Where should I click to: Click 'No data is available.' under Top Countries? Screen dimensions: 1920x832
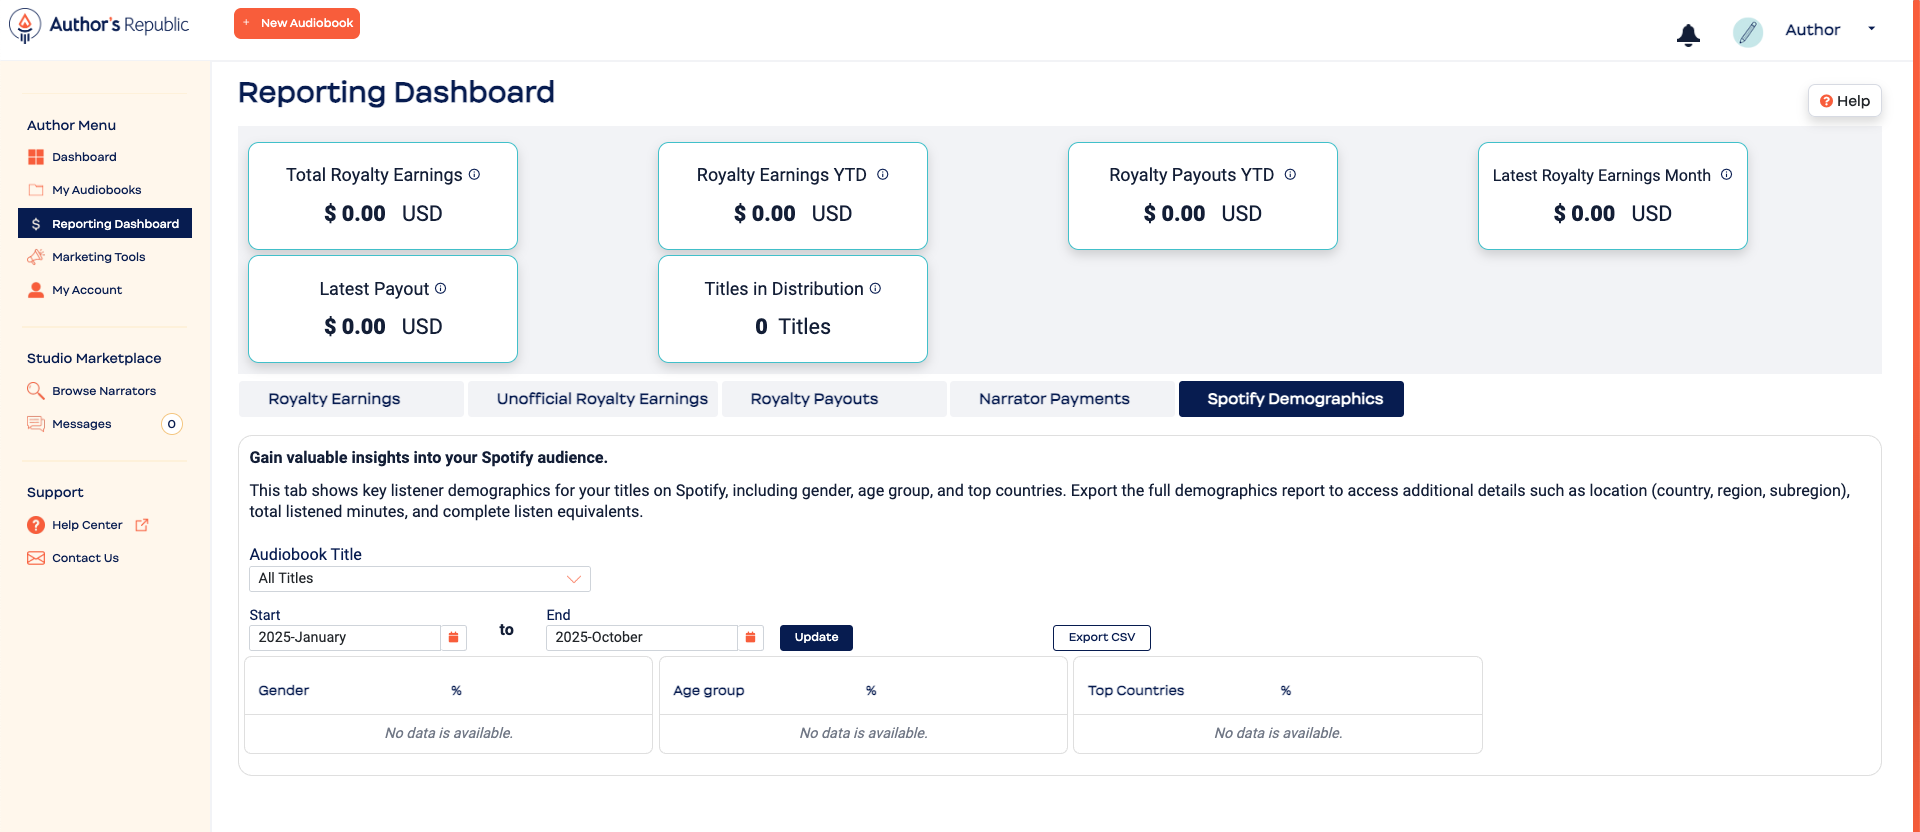coord(1278,733)
